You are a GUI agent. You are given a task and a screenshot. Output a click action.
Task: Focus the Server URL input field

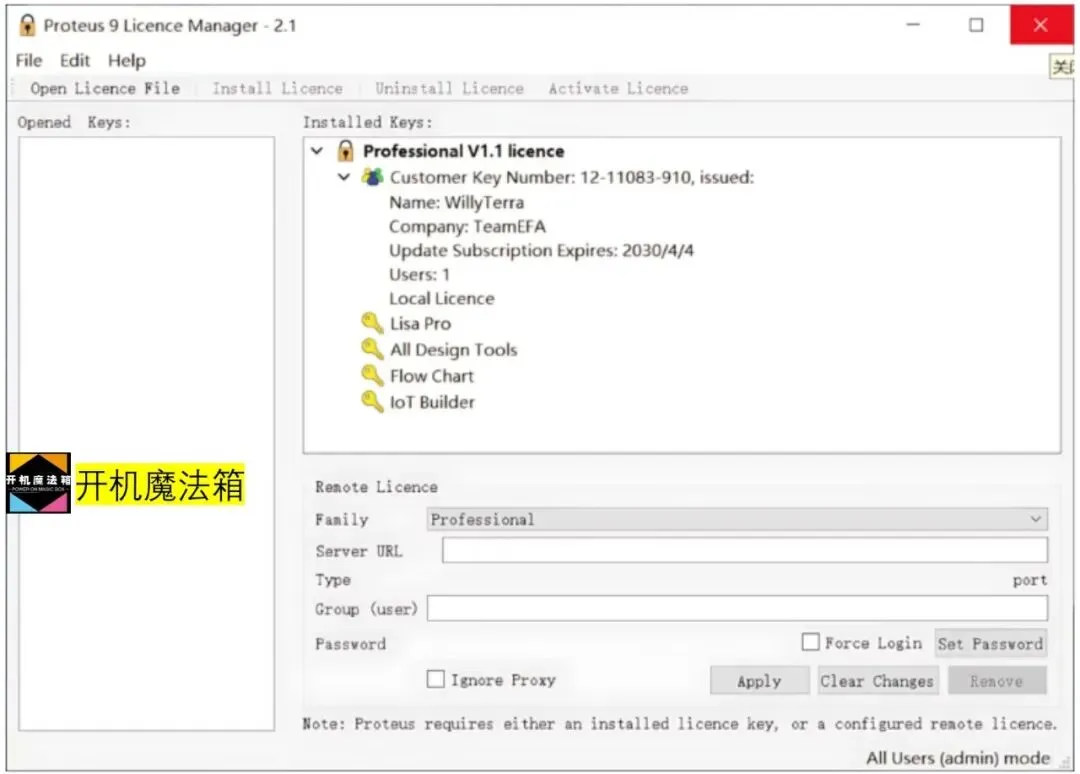[745, 550]
